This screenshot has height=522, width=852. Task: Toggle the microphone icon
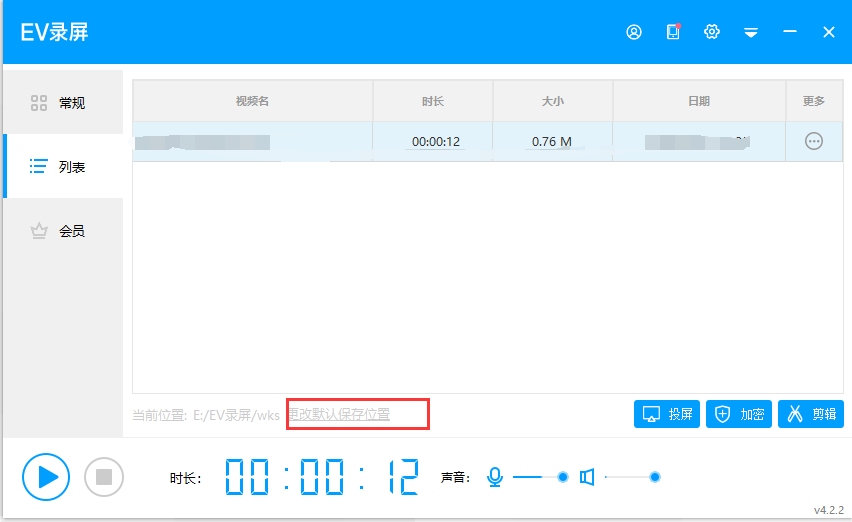[494, 477]
